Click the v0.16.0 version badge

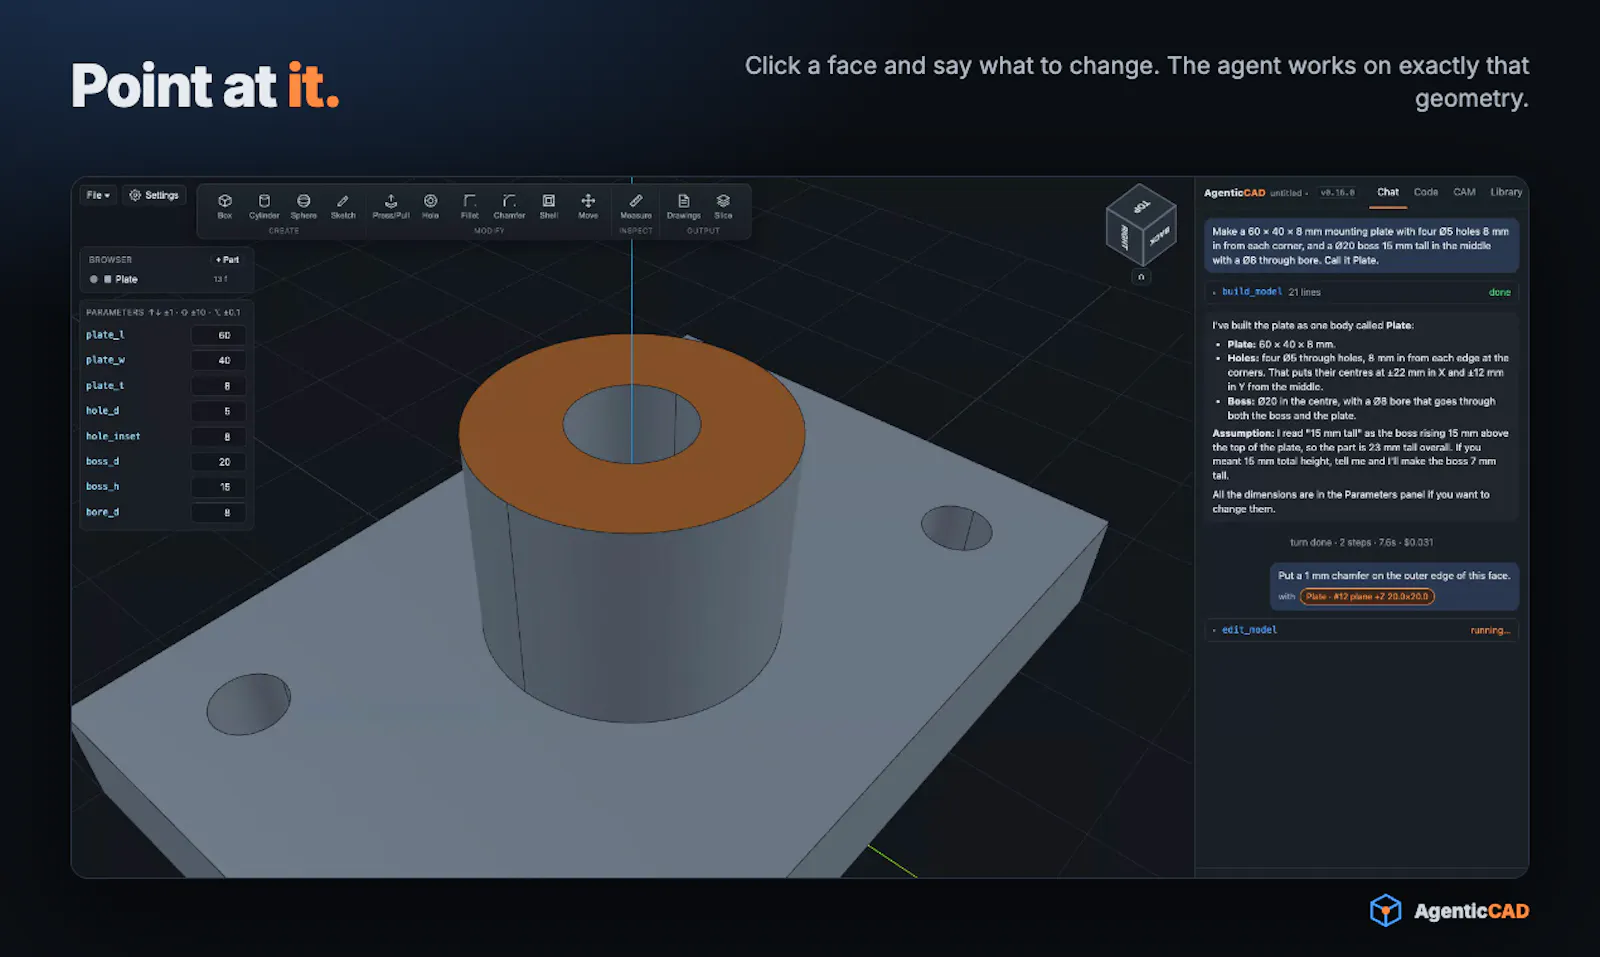click(x=1337, y=193)
